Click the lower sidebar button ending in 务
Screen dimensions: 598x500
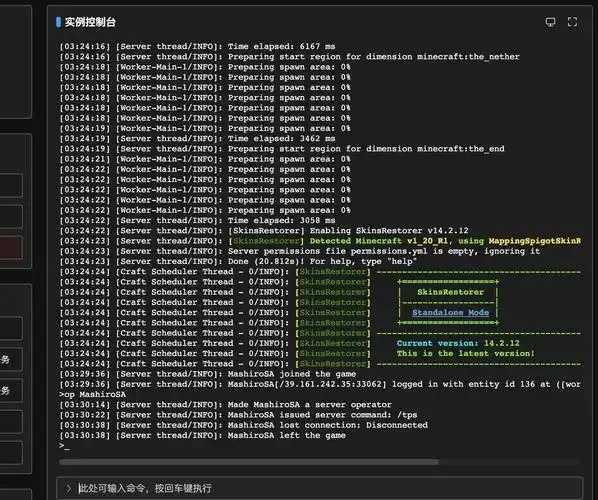pyautogui.click(x=11, y=391)
